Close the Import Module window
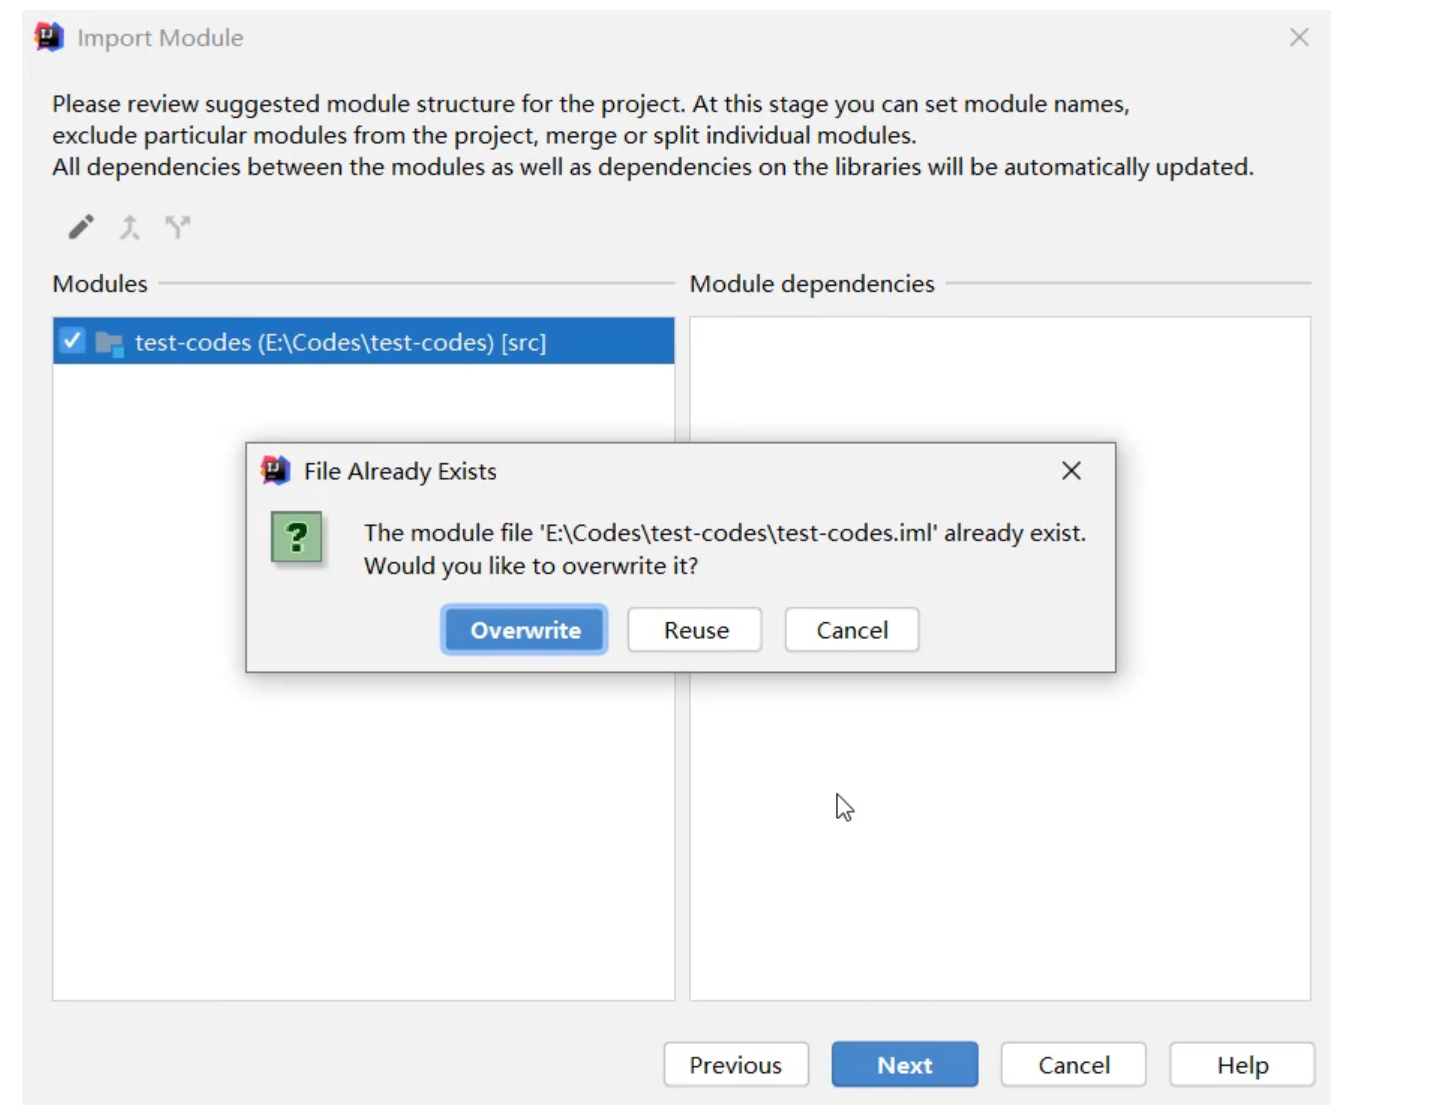The width and height of the screenshot is (1451, 1116). tap(1299, 38)
